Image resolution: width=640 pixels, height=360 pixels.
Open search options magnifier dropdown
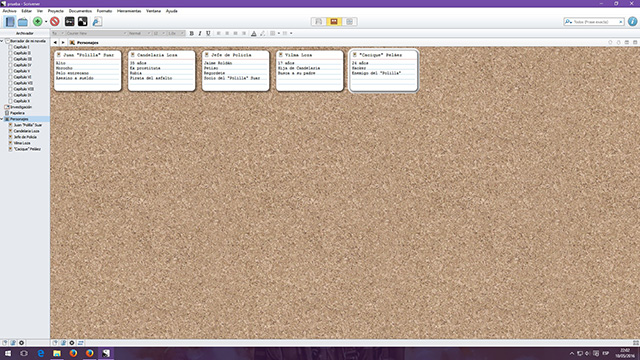pyautogui.click(x=568, y=22)
